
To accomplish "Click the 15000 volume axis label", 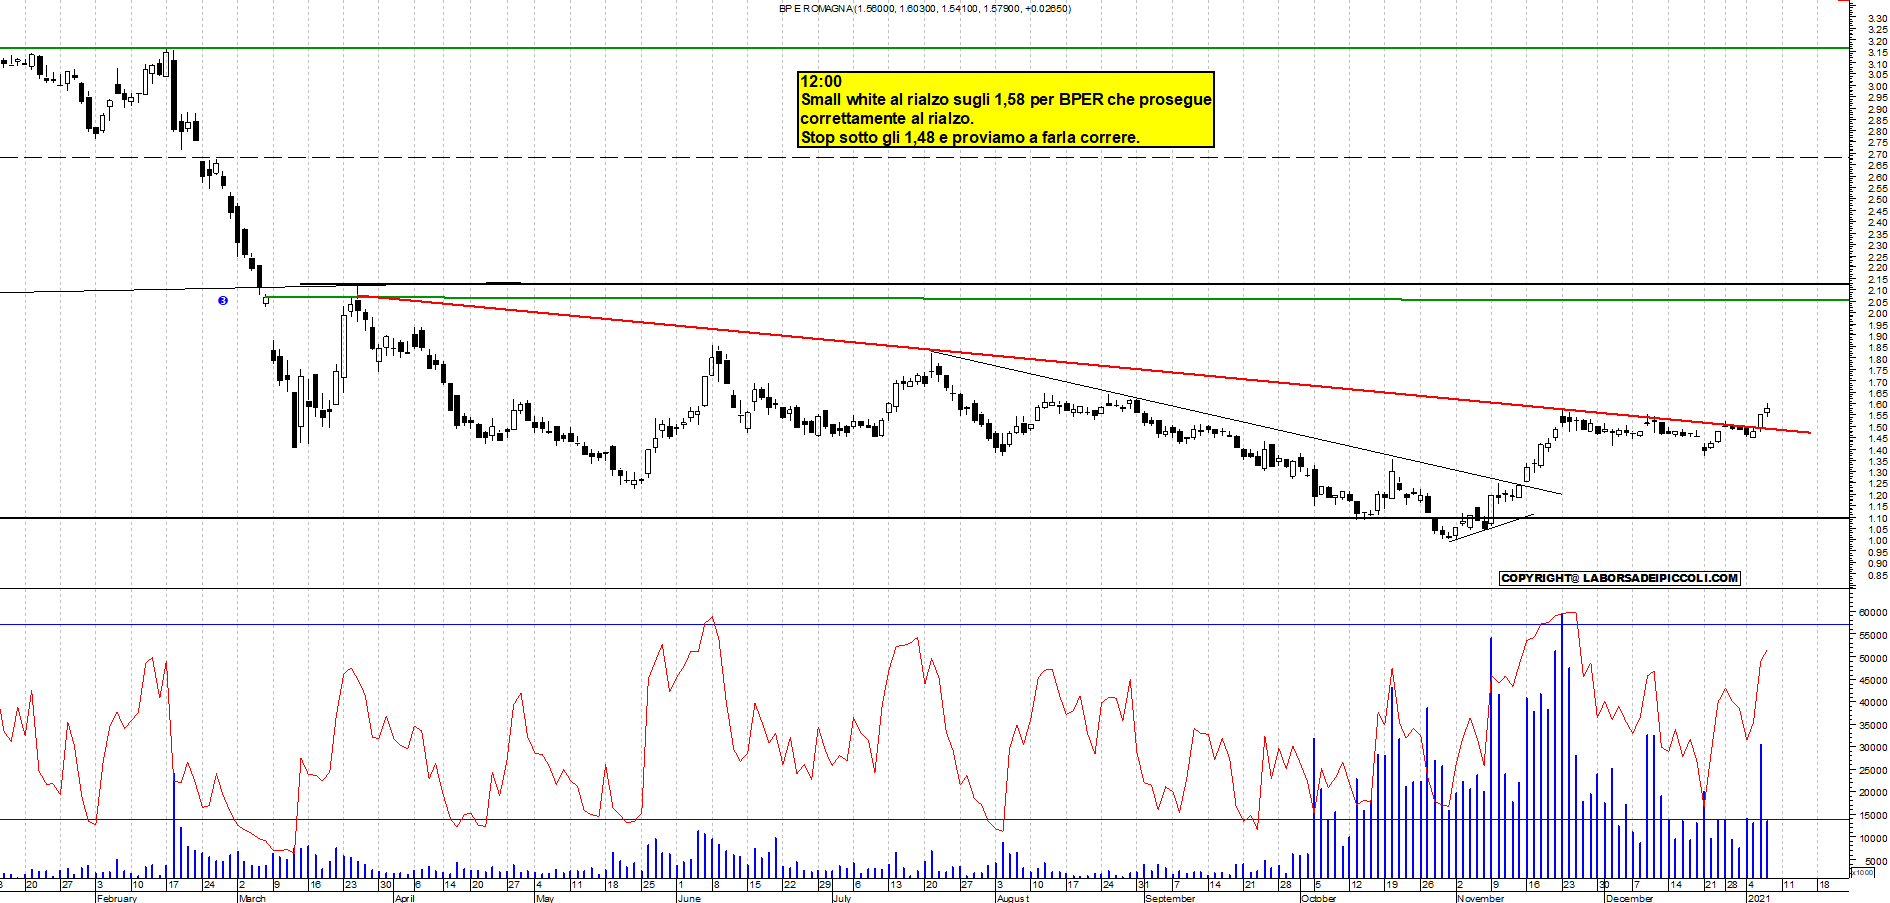I will tap(1872, 815).
